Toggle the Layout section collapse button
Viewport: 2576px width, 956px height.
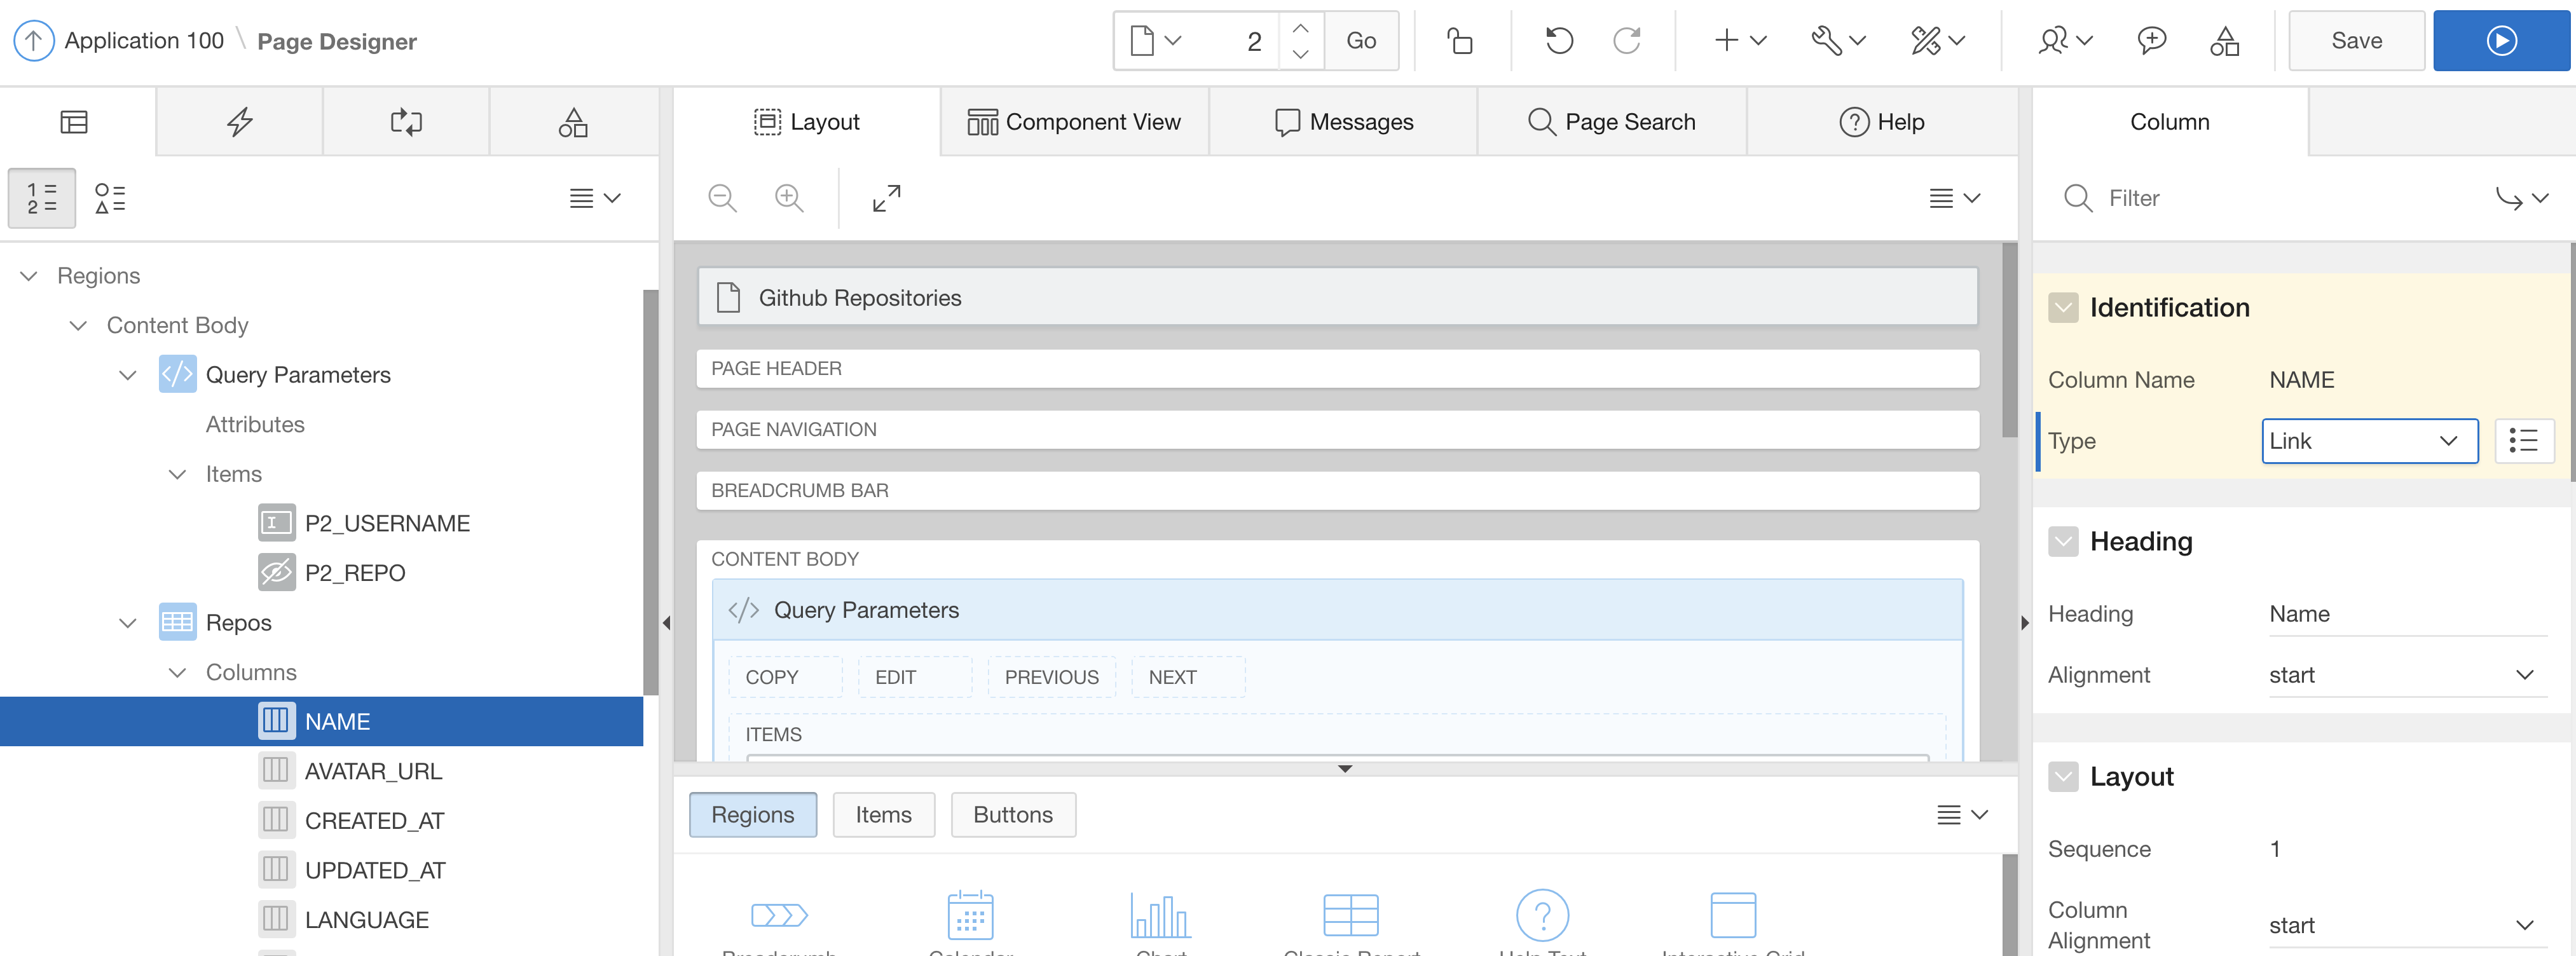[2063, 777]
